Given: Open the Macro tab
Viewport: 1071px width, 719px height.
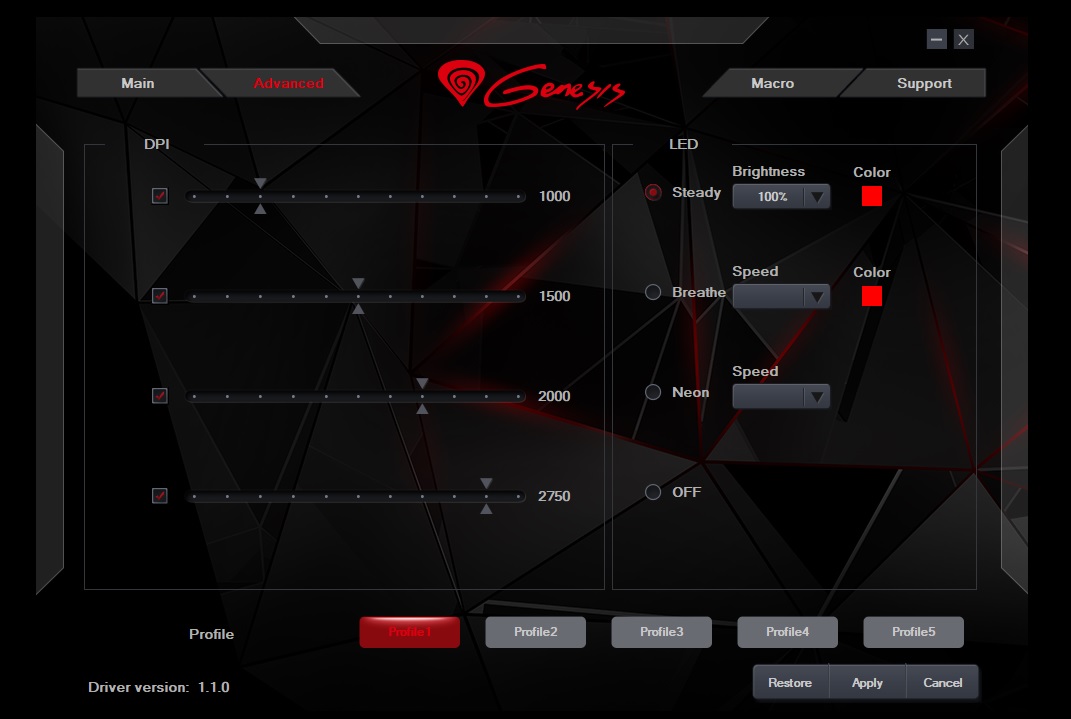Looking at the screenshot, I should coord(773,83).
